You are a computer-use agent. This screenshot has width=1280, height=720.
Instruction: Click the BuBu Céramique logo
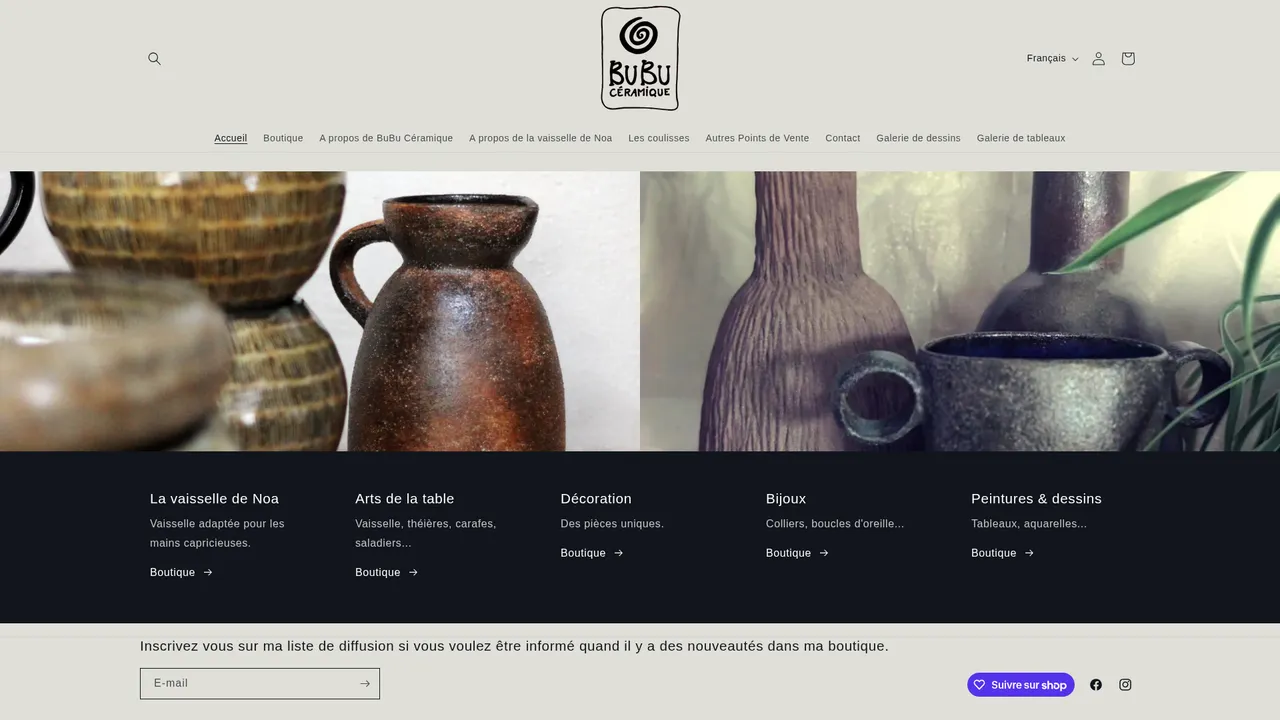(x=640, y=58)
